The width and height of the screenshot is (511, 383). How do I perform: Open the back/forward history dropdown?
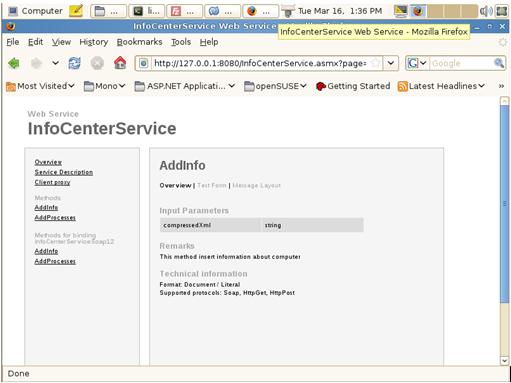(55, 63)
